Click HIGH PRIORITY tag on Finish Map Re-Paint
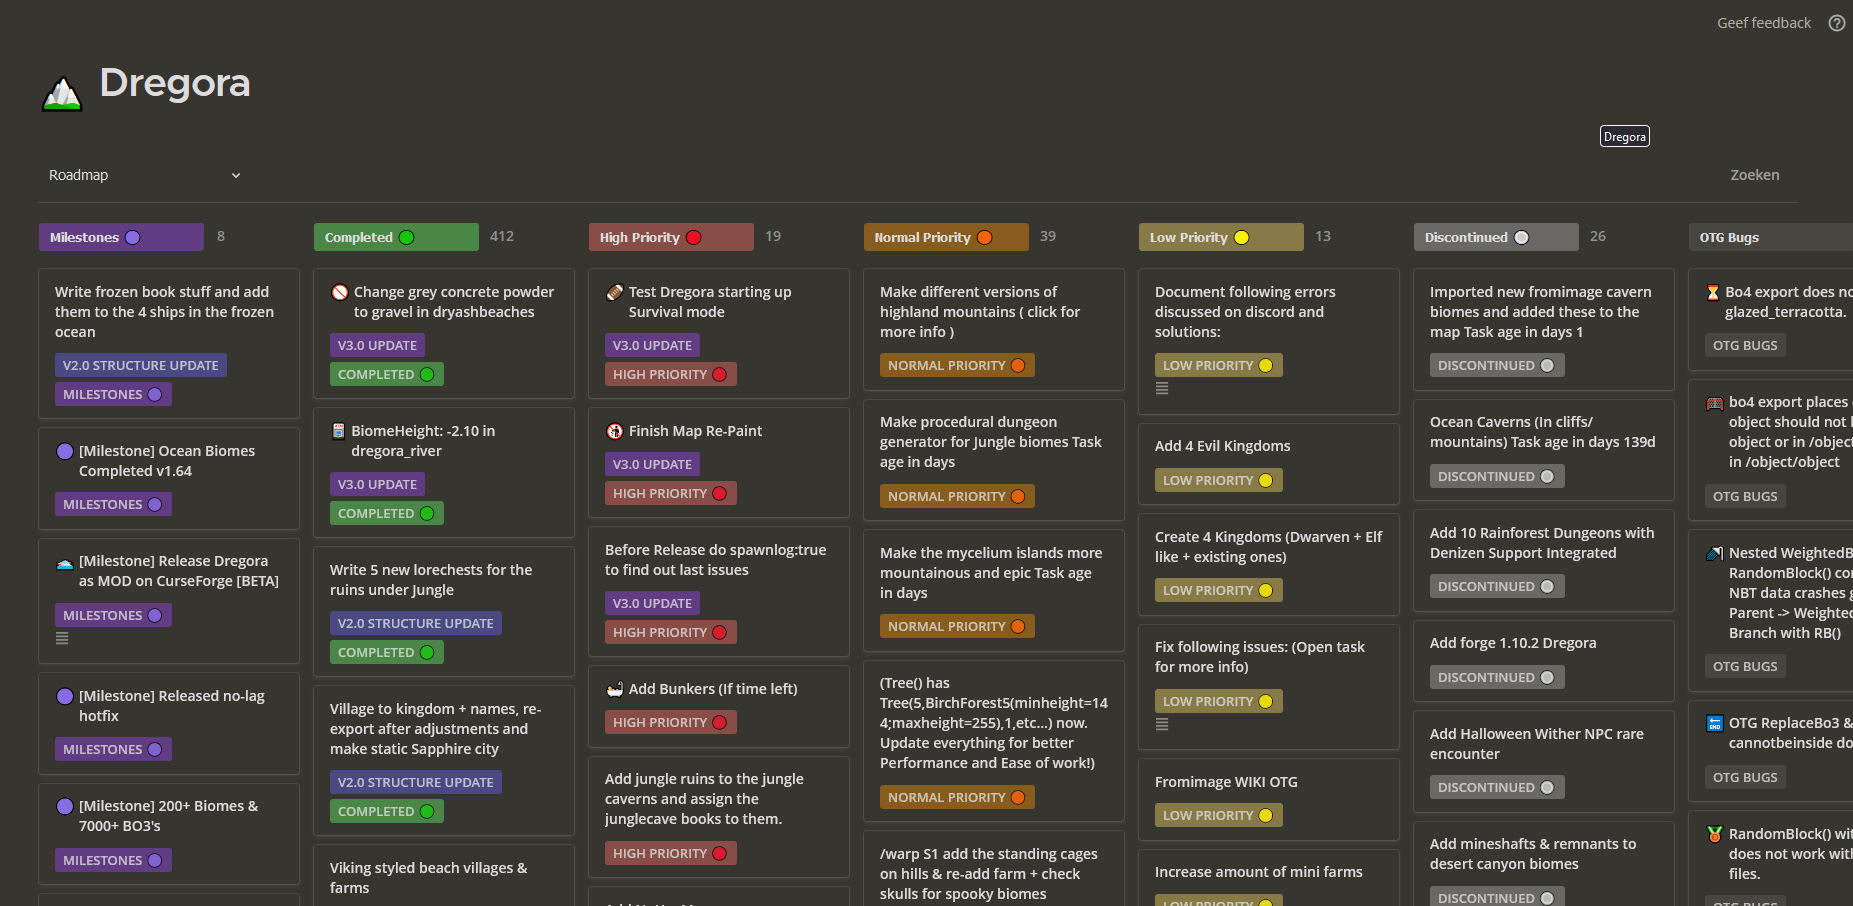The height and width of the screenshot is (906, 1853). click(670, 493)
